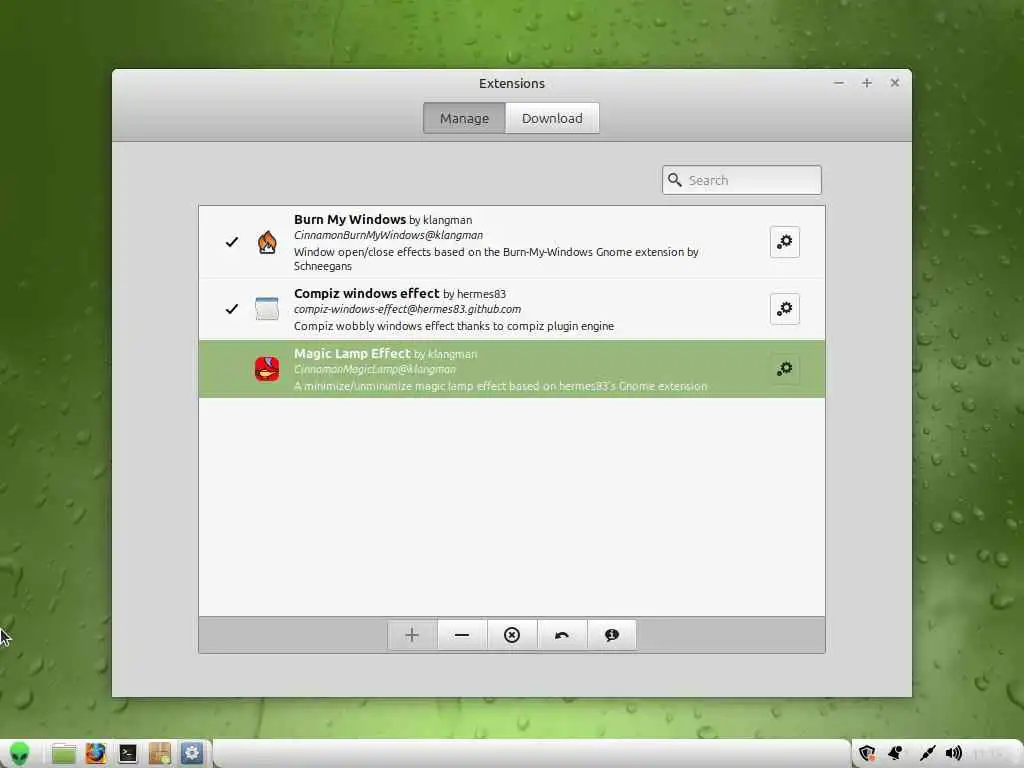Switch to the Download tab
The width and height of the screenshot is (1024, 768).
(x=552, y=118)
